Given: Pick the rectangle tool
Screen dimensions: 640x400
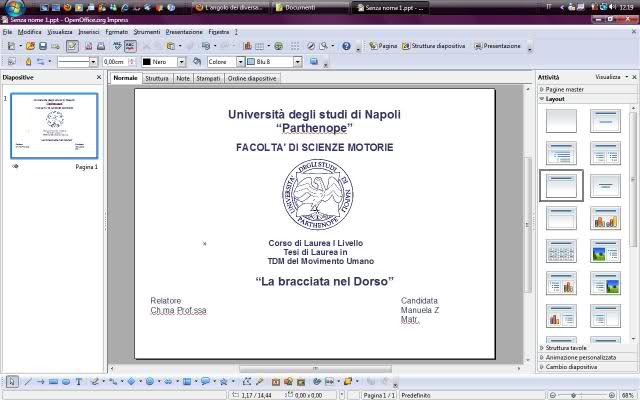Looking at the screenshot, I should 53,382.
